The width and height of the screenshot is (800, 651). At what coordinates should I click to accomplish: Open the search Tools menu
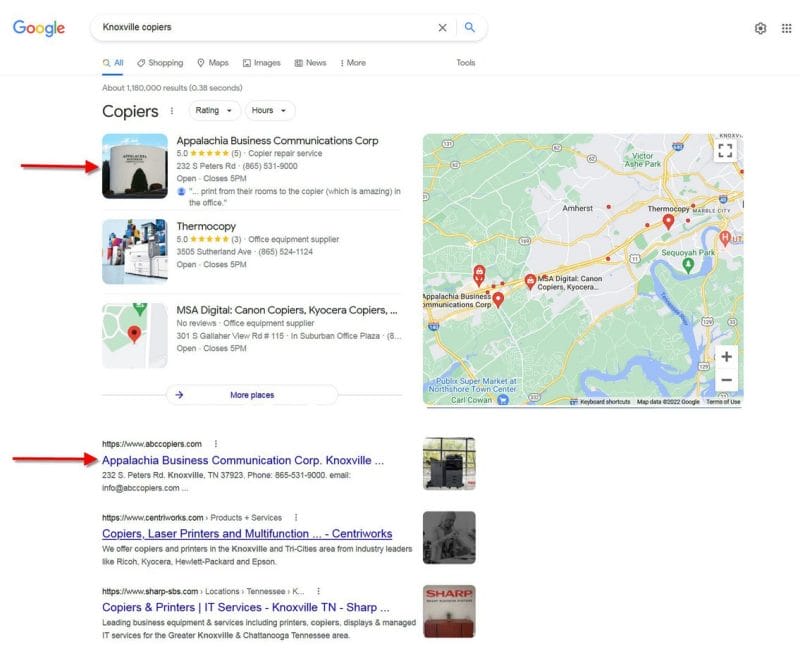pos(465,63)
